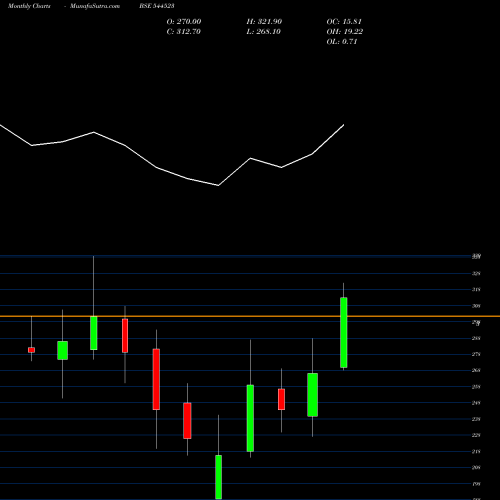Click the 238 price axis label
The image size is (500, 500).
click(x=476, y=419)
